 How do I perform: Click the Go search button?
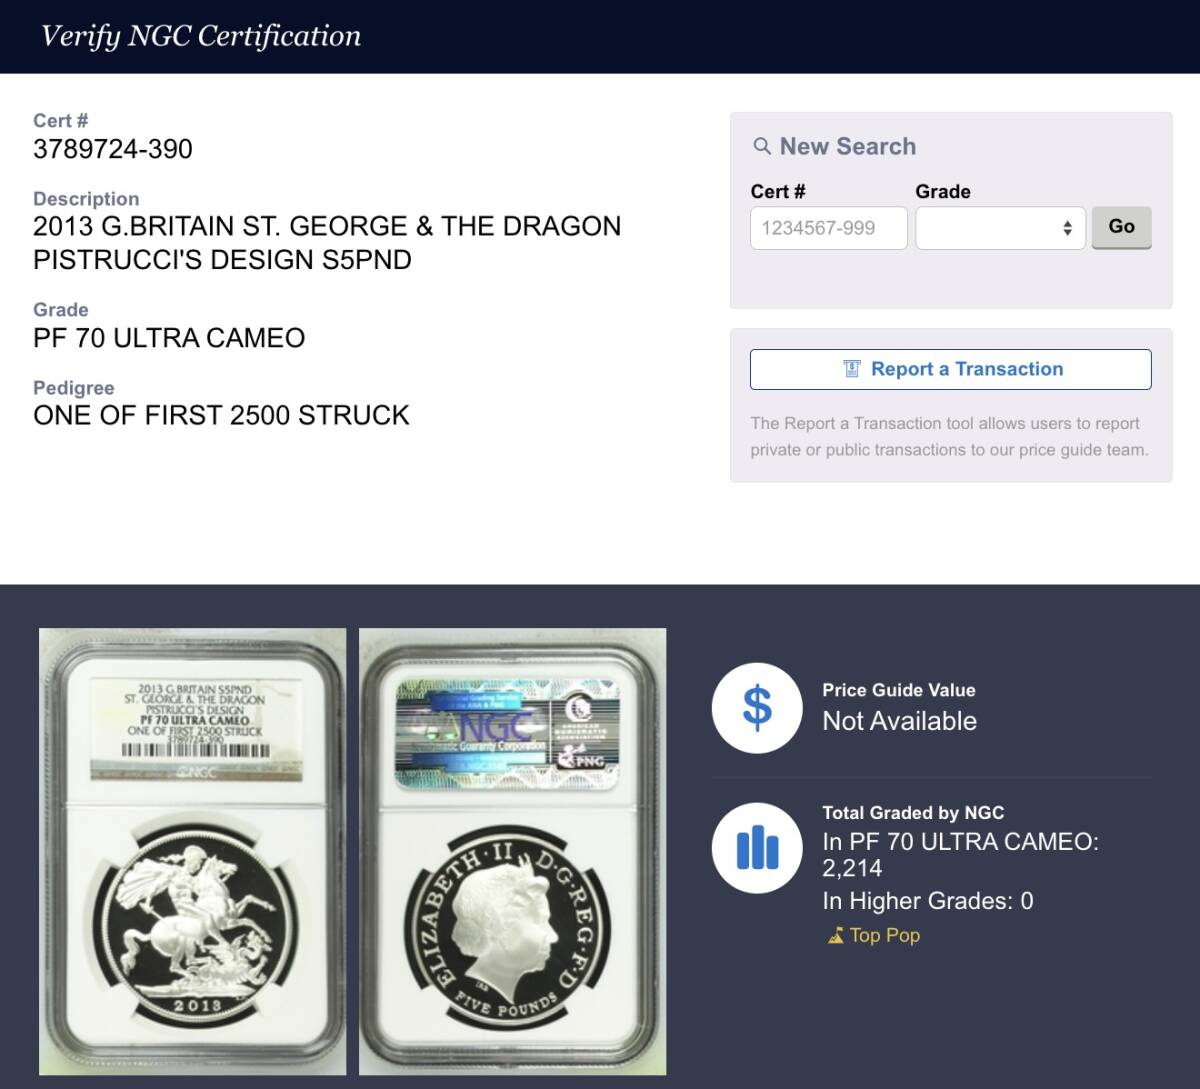pyautogui.click(x=1121, y=227)
